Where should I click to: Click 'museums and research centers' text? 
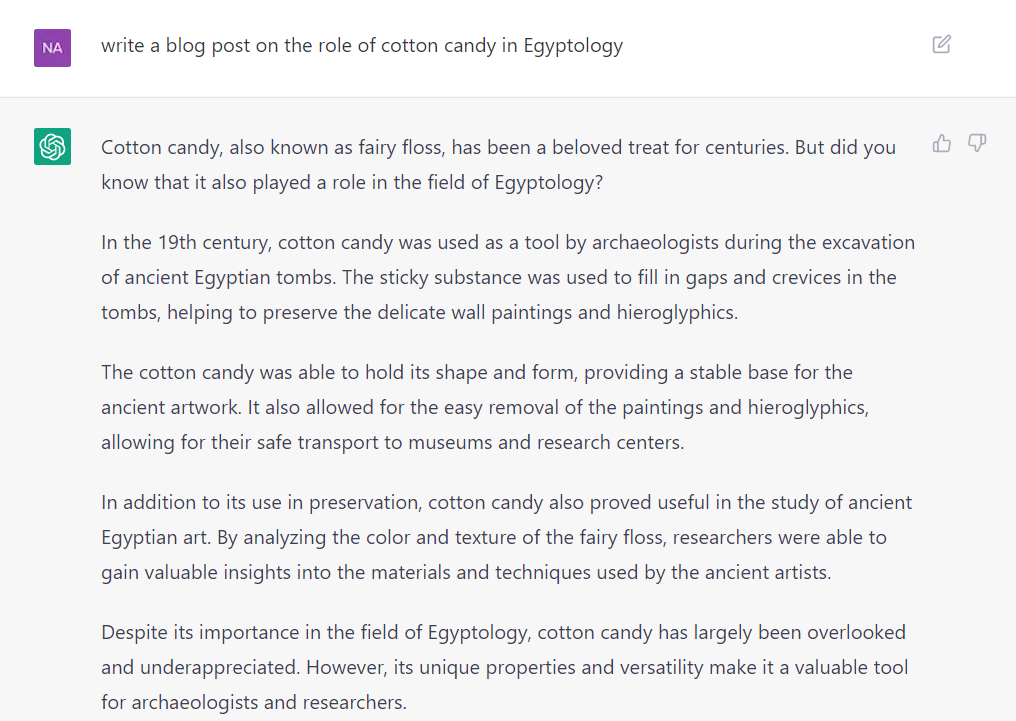point(546,442)
